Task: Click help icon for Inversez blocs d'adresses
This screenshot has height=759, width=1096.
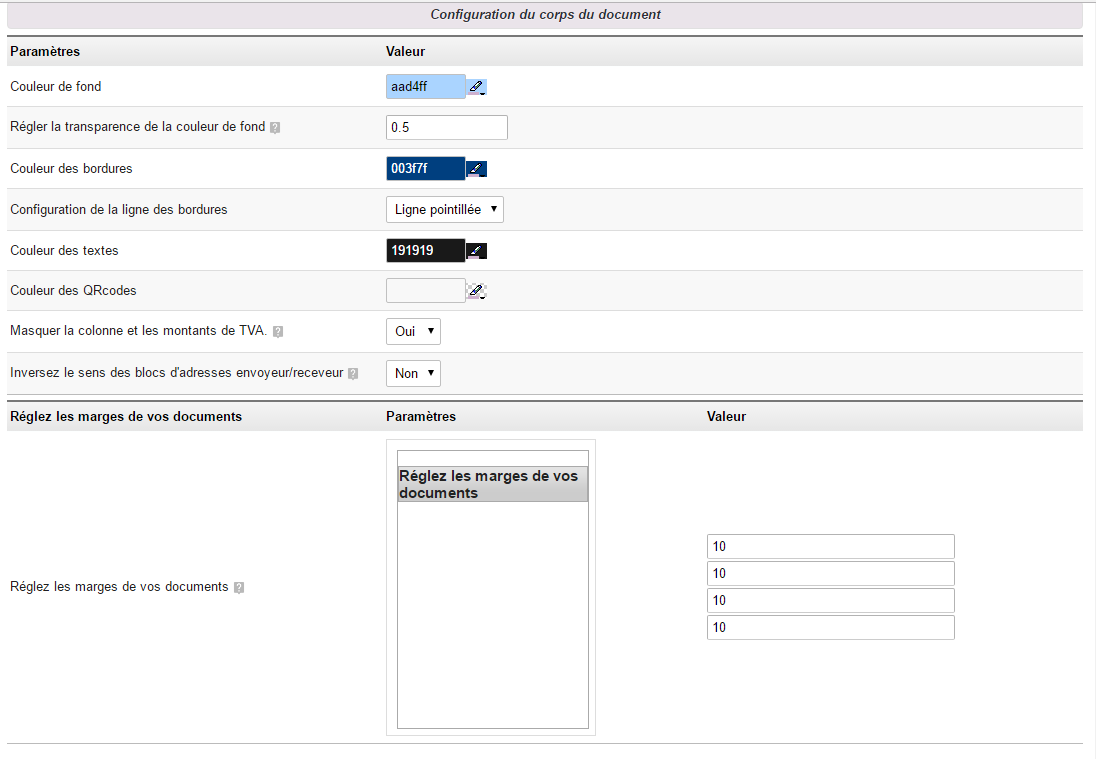Action: coord(353,374)
